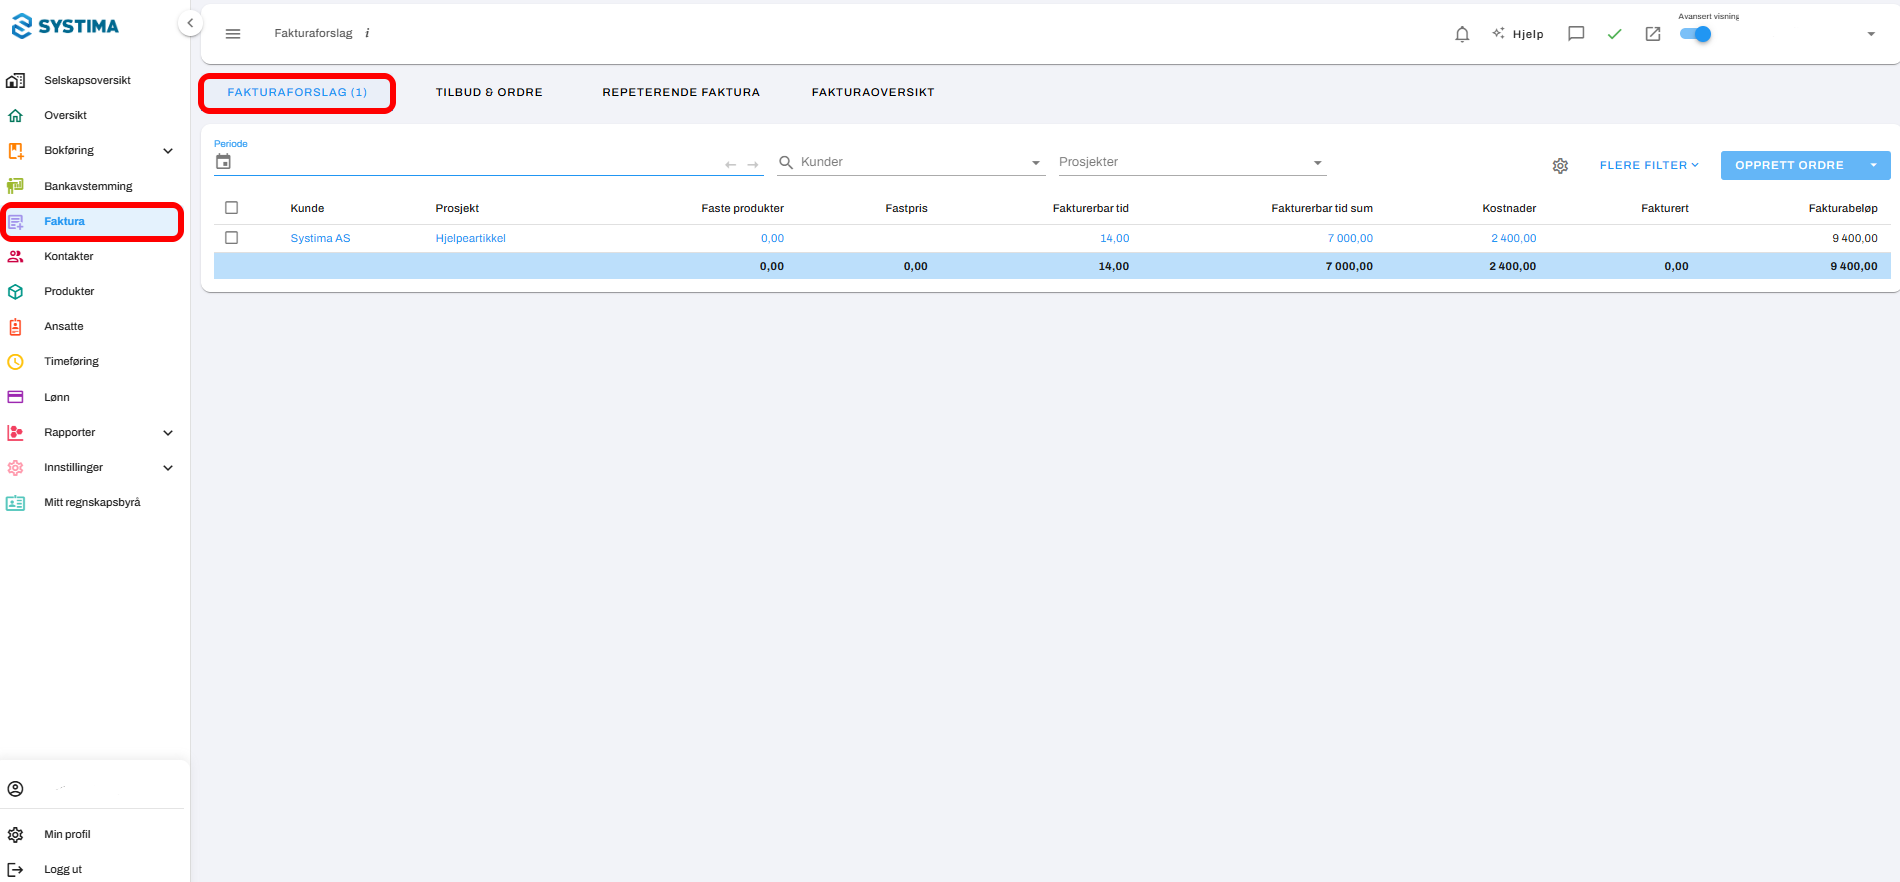
Task: Click Kostnader value 2 400,00 link
Action: click(1513, 238)
